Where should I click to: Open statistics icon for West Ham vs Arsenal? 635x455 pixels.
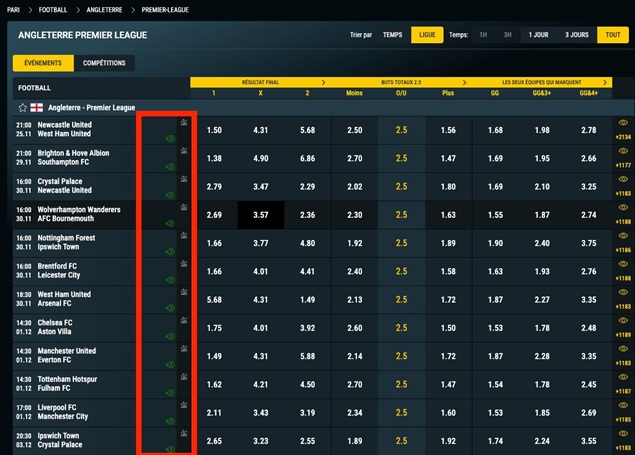click(184, 292)
